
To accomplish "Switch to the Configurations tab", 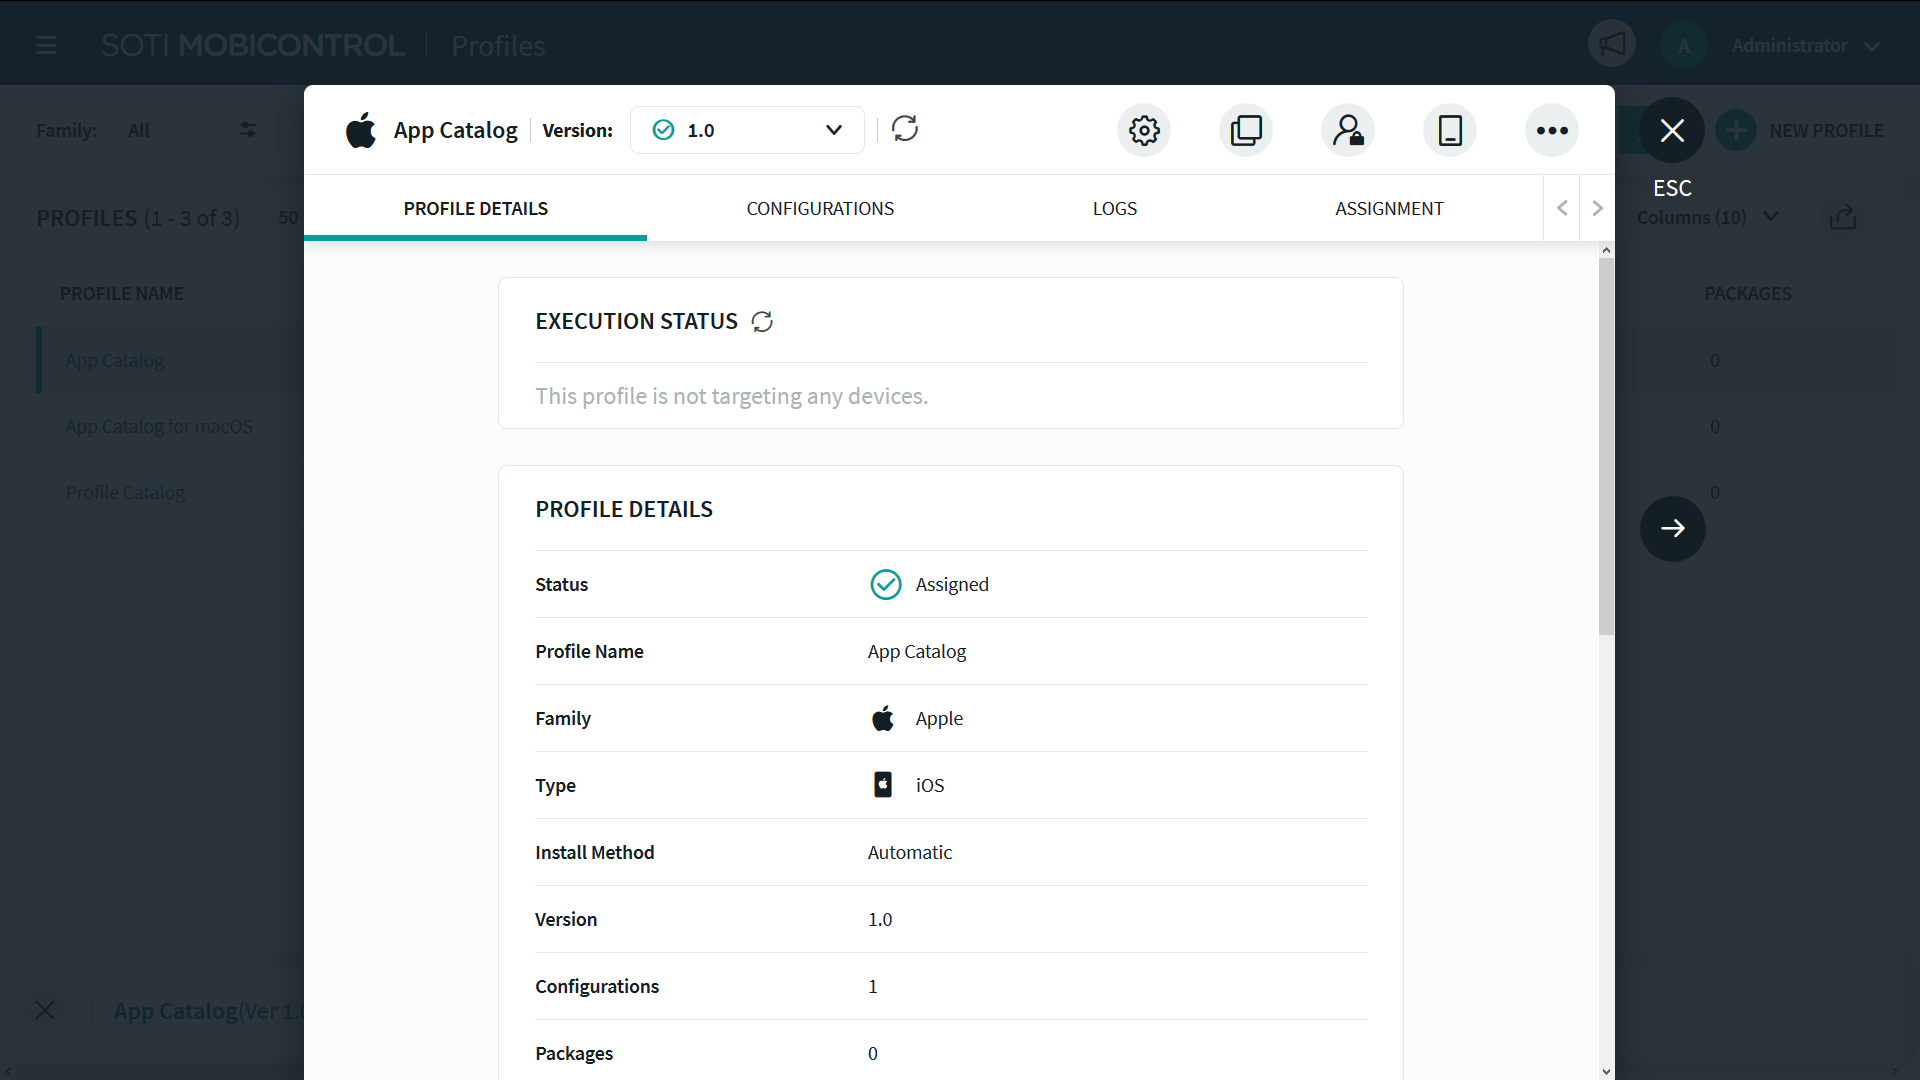I will [x=819, y=208].
